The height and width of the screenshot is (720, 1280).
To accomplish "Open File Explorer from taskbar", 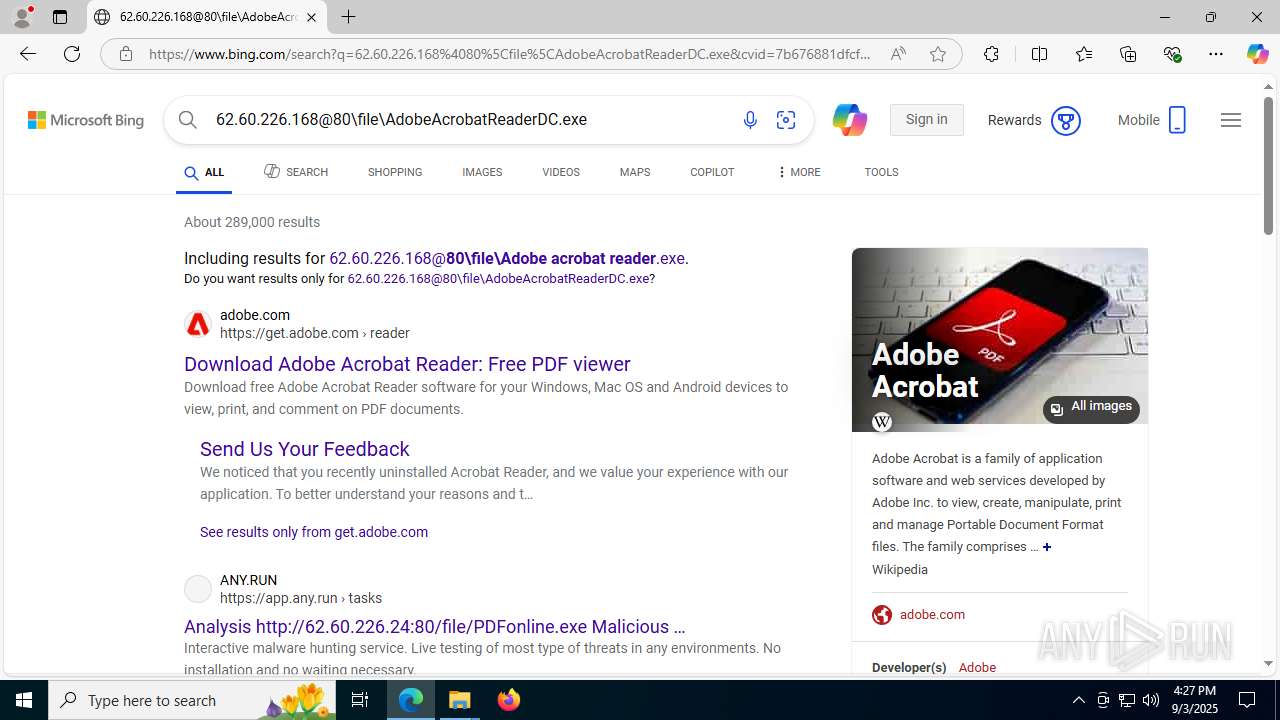I will tap(460, 700).
